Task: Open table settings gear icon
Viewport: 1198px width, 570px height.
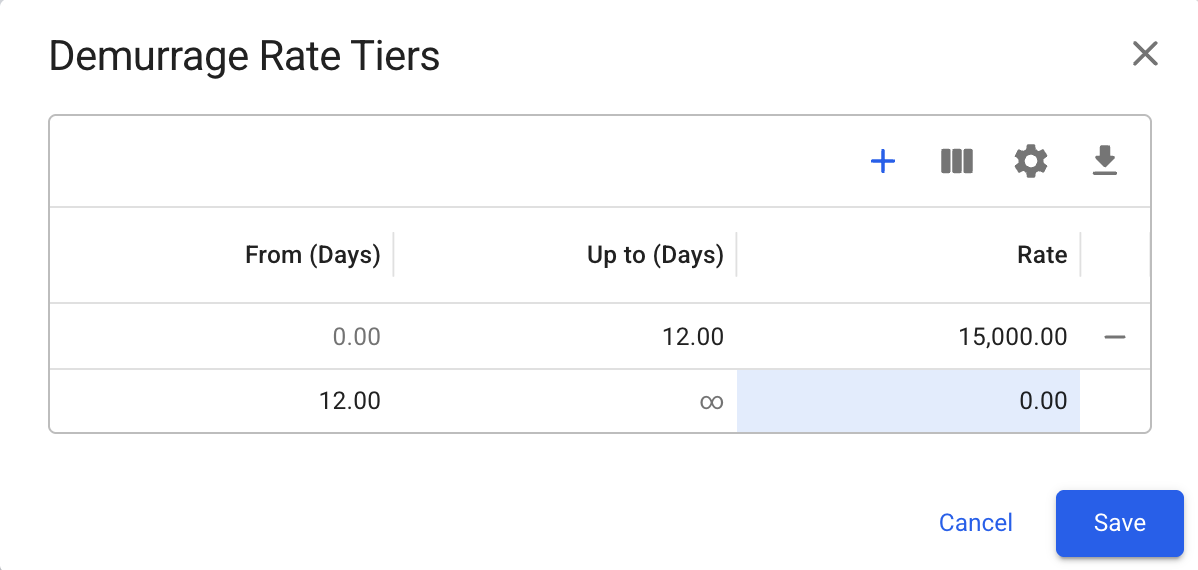Action: (x=1031, y=161)
